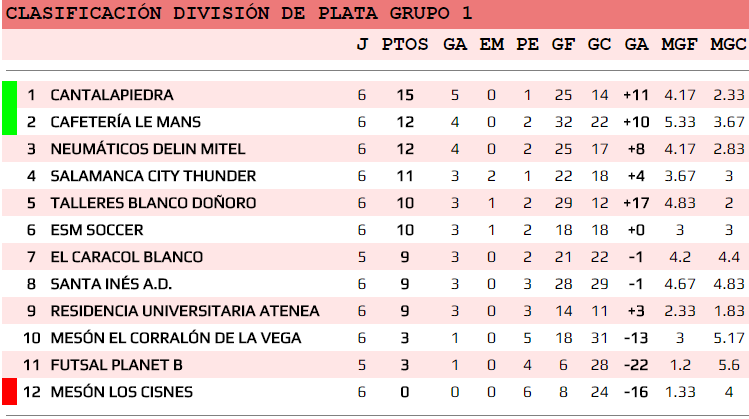This screenshot has width=749, height=419.
Task: Click the GF column header
Action: click(x=562, y=44)
